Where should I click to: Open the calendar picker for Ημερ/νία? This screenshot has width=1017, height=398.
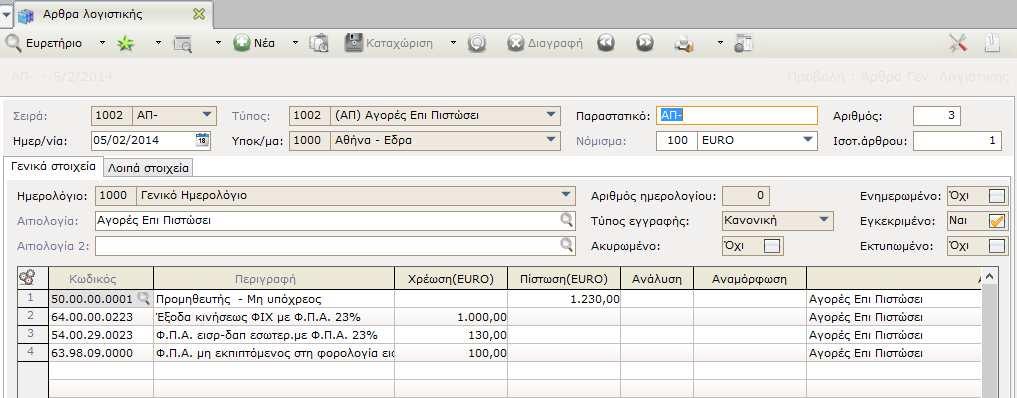tap(202, 139)
